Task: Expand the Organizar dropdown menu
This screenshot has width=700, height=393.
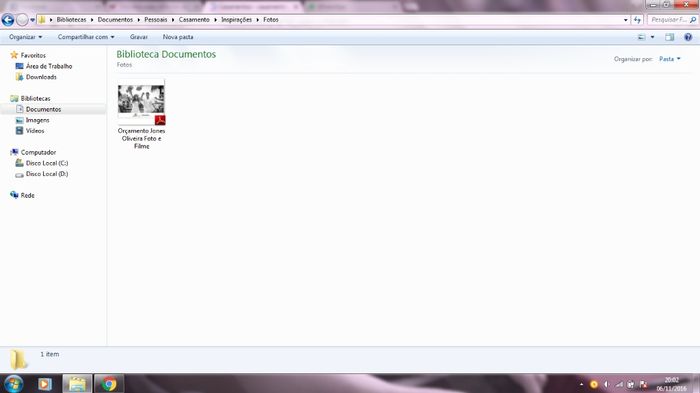Action: coord(25,37)
